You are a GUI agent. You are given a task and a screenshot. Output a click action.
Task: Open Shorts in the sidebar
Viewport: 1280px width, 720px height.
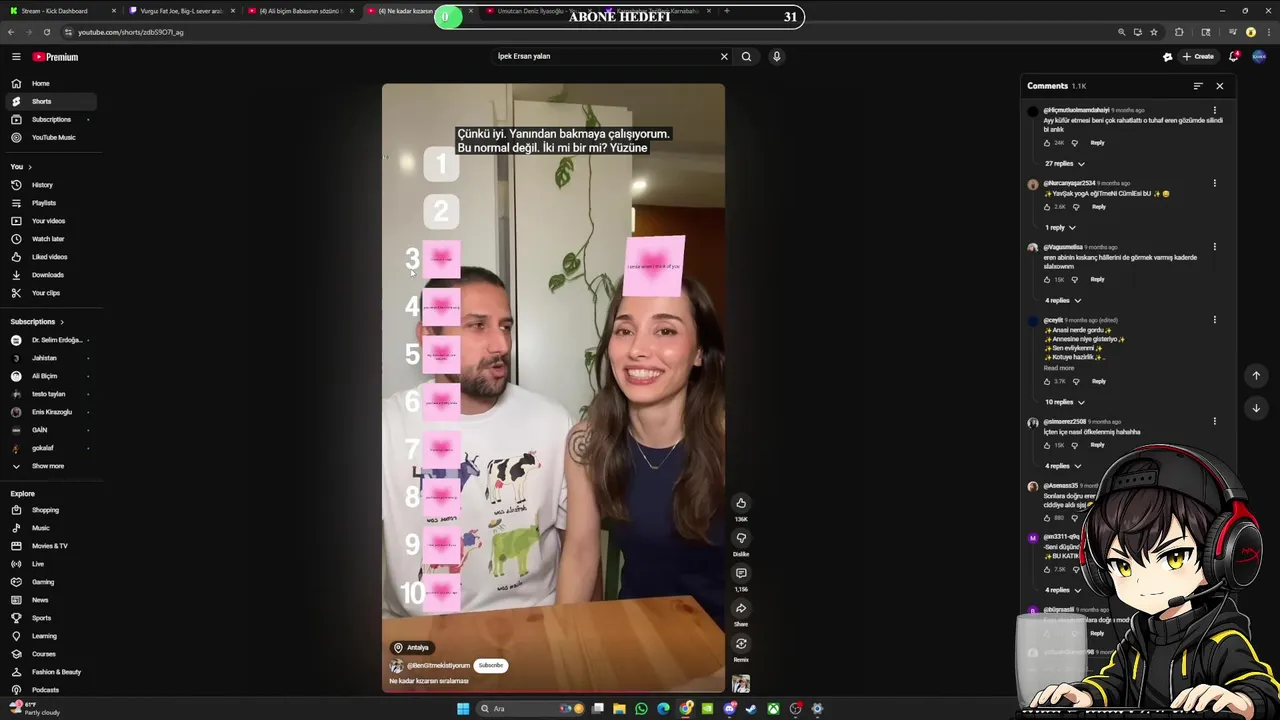[50, 101]
